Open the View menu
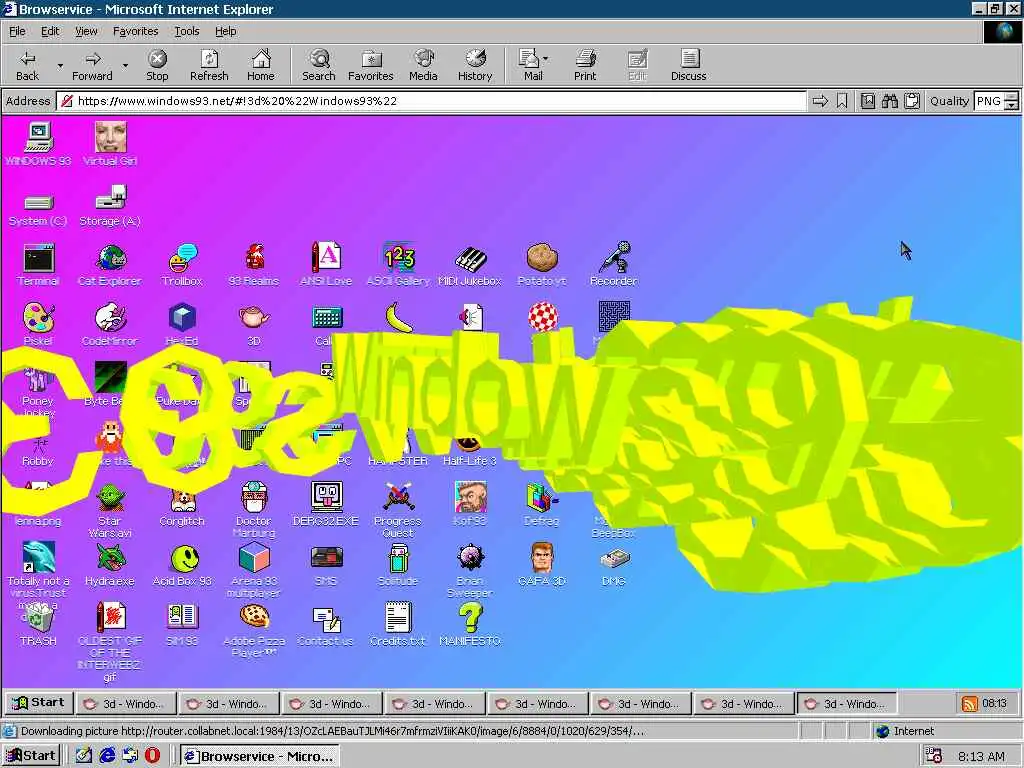 click(86, 31)
